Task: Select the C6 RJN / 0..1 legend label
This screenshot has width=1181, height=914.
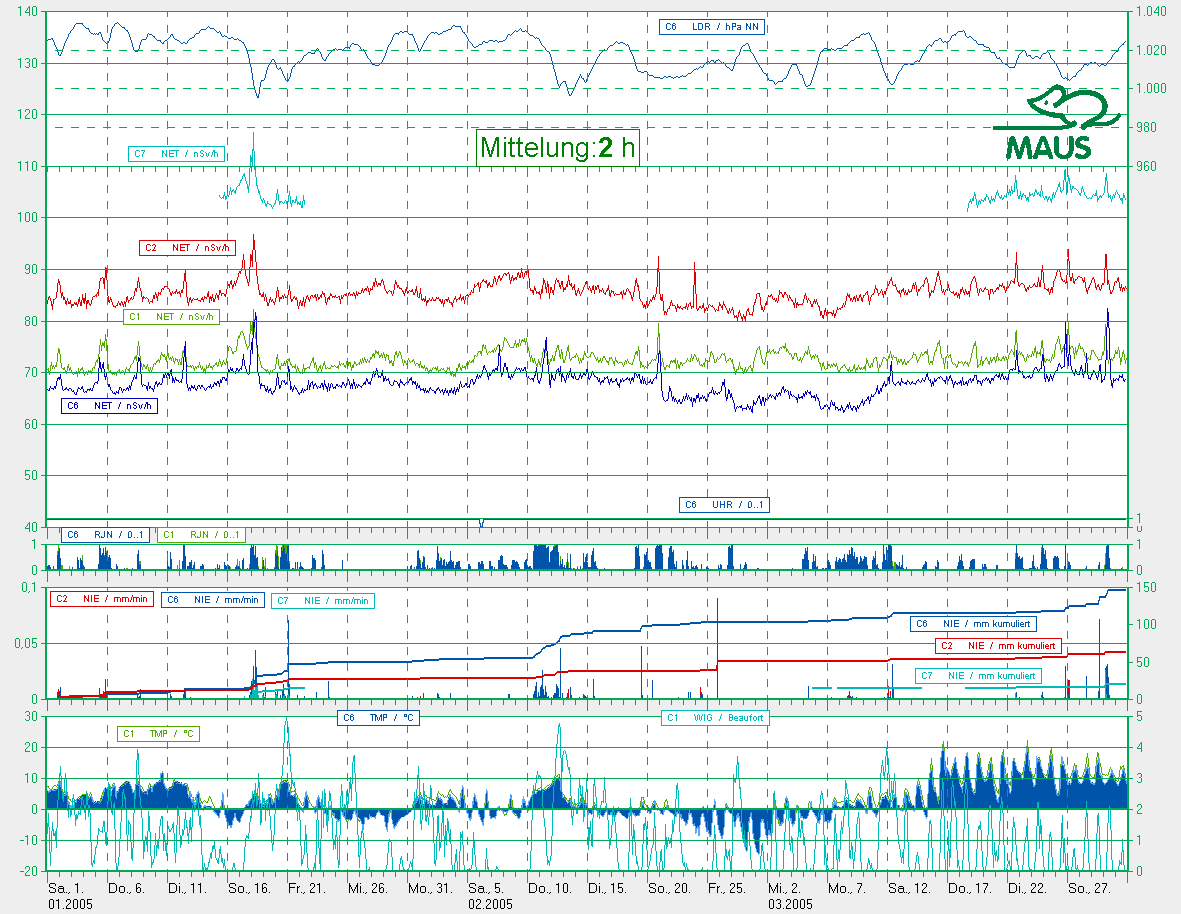Action: tap(105, 535)
